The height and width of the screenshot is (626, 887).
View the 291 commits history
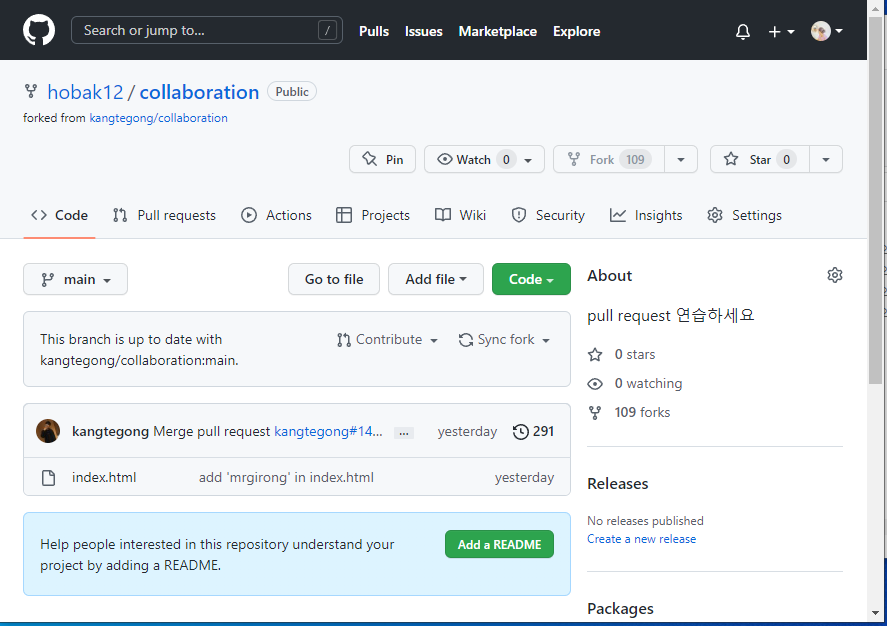533,431
